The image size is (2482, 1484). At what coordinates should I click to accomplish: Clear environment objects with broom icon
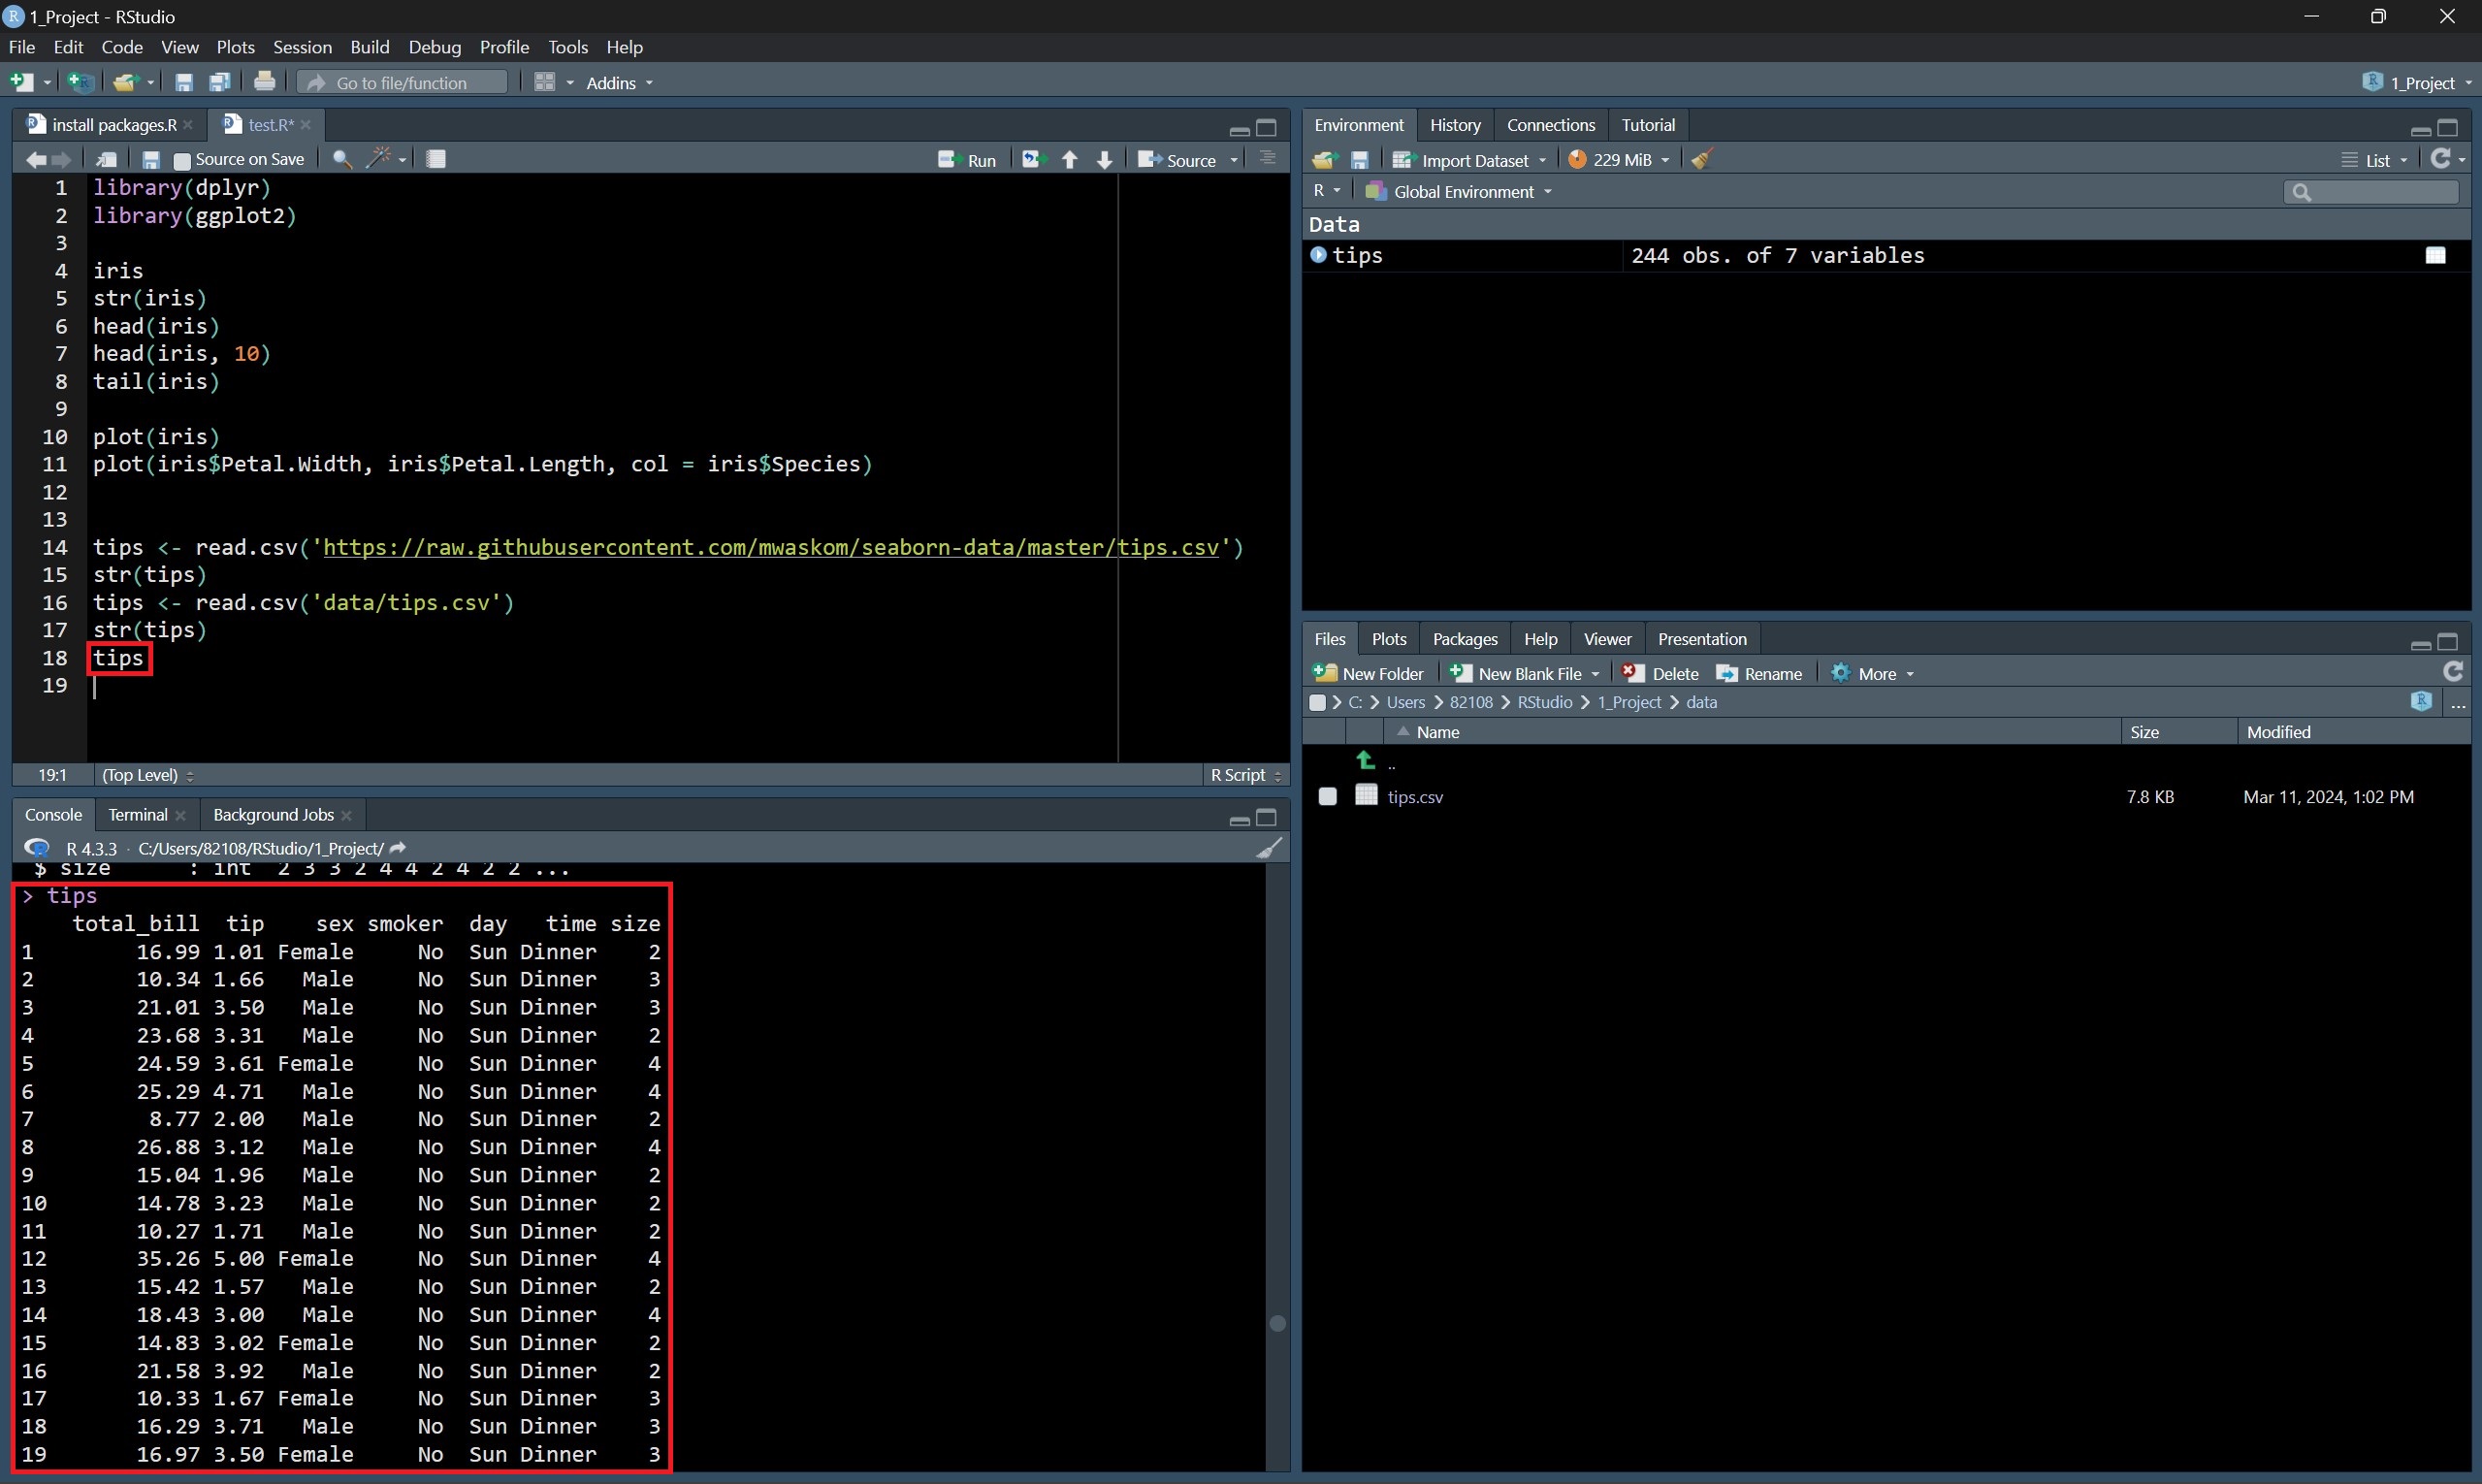pos(1702,159)
